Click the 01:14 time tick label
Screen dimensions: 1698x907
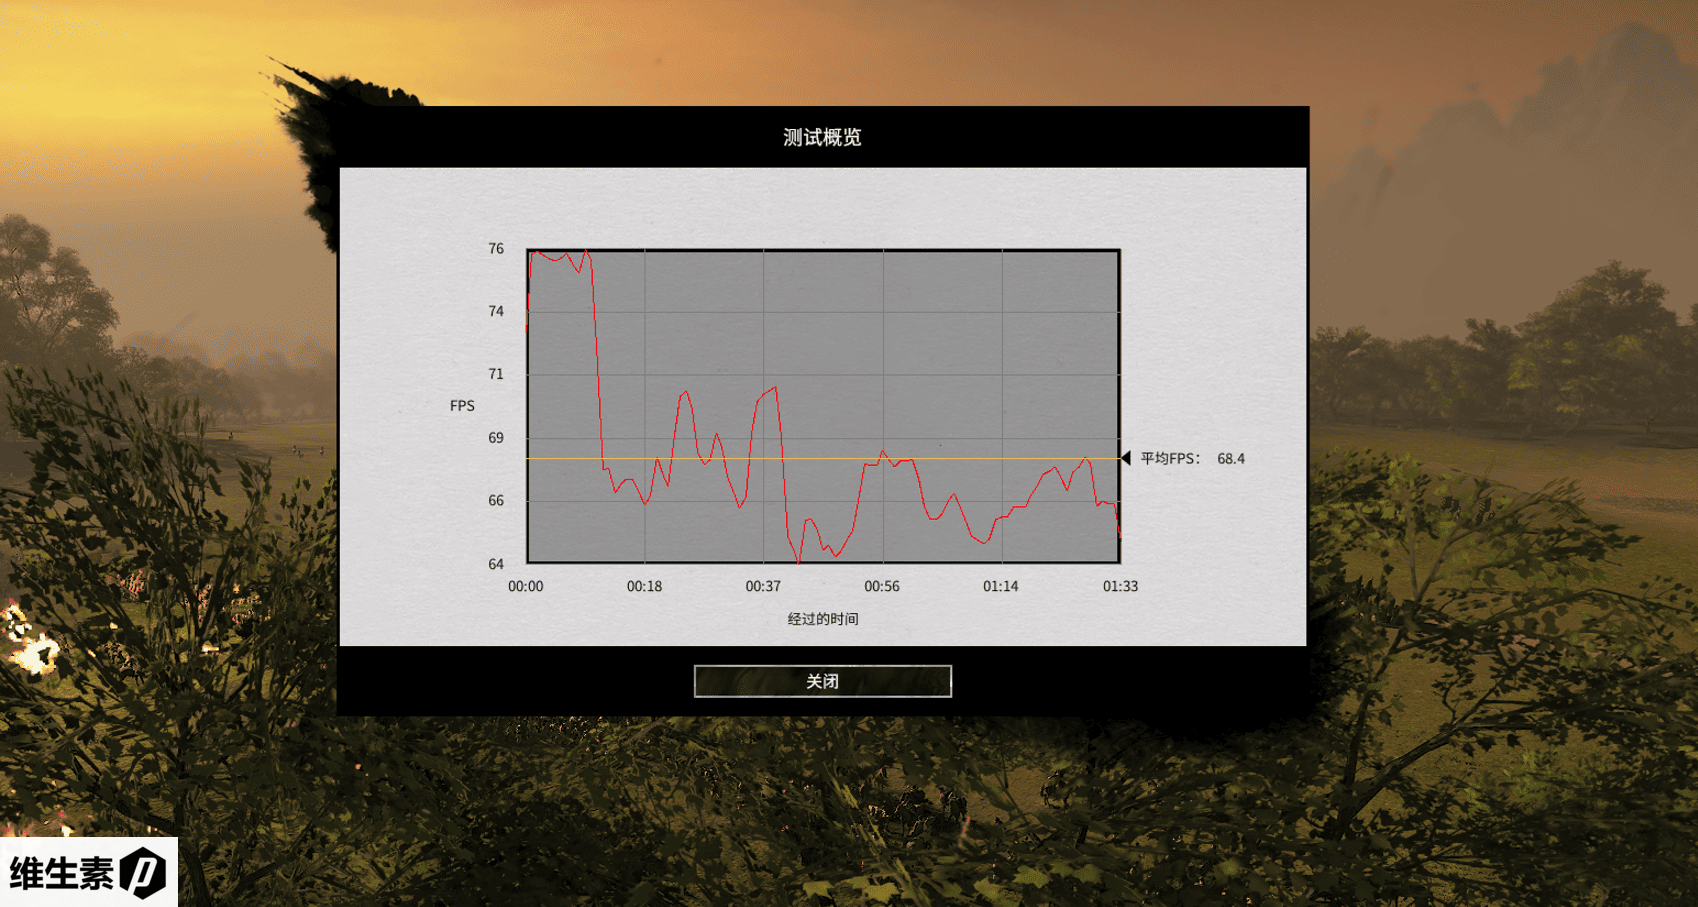click(1000, 586)
